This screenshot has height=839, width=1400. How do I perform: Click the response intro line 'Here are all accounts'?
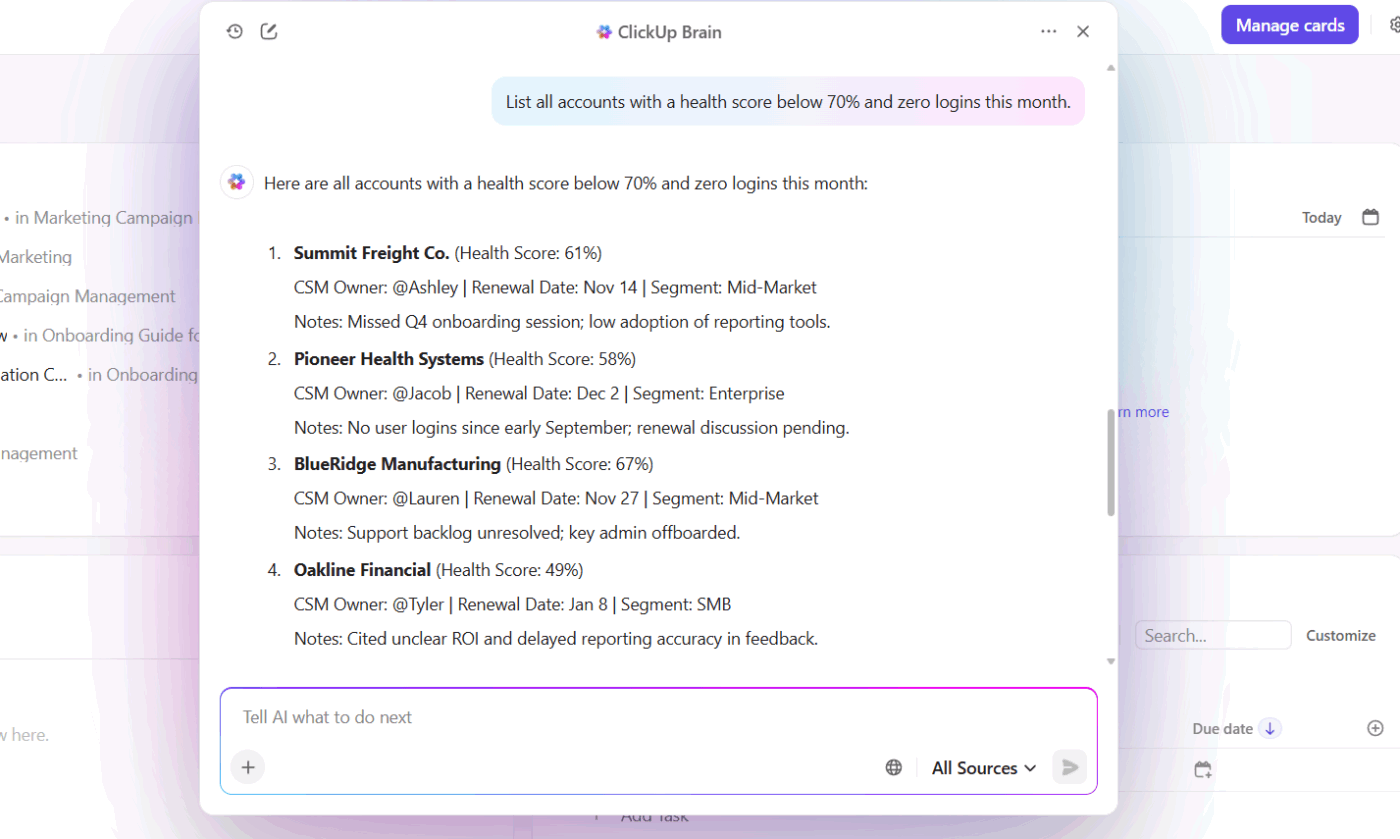point(566,183)
